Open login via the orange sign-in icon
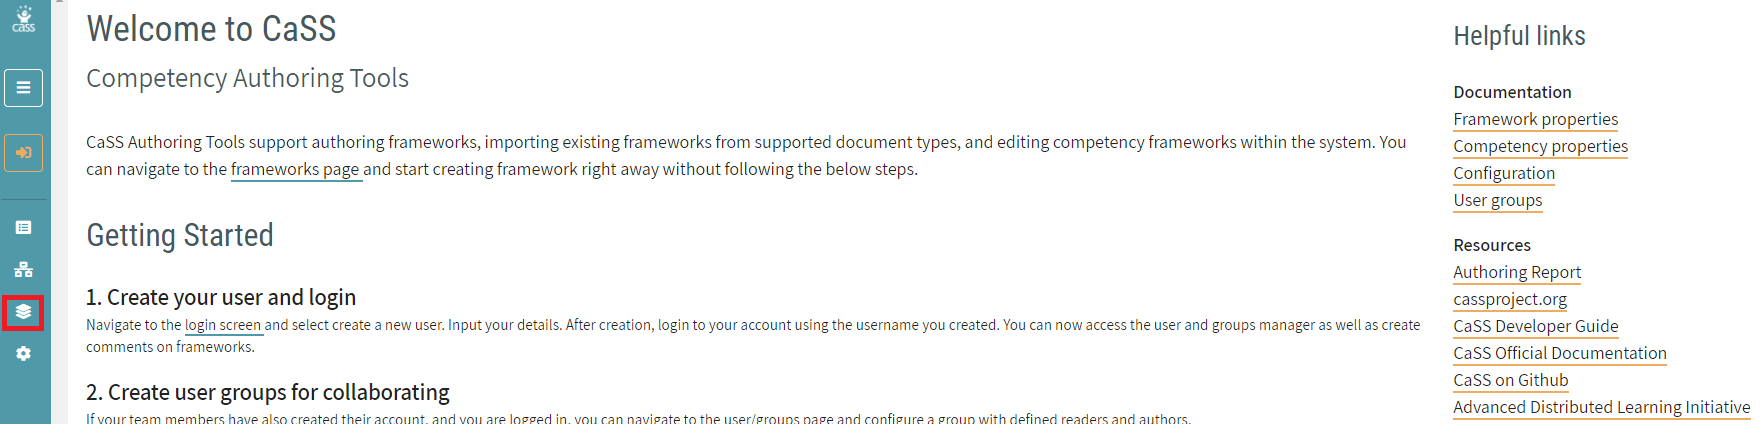This screenshot has width=1761, height=424. click(x=24, y=153)
